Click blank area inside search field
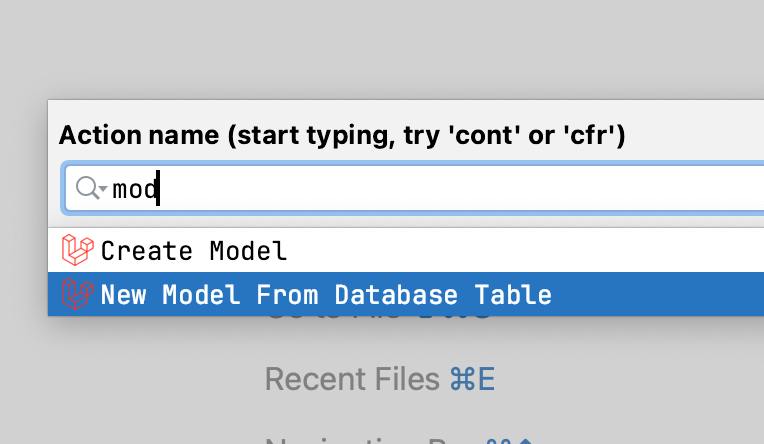 click(463, 189)
